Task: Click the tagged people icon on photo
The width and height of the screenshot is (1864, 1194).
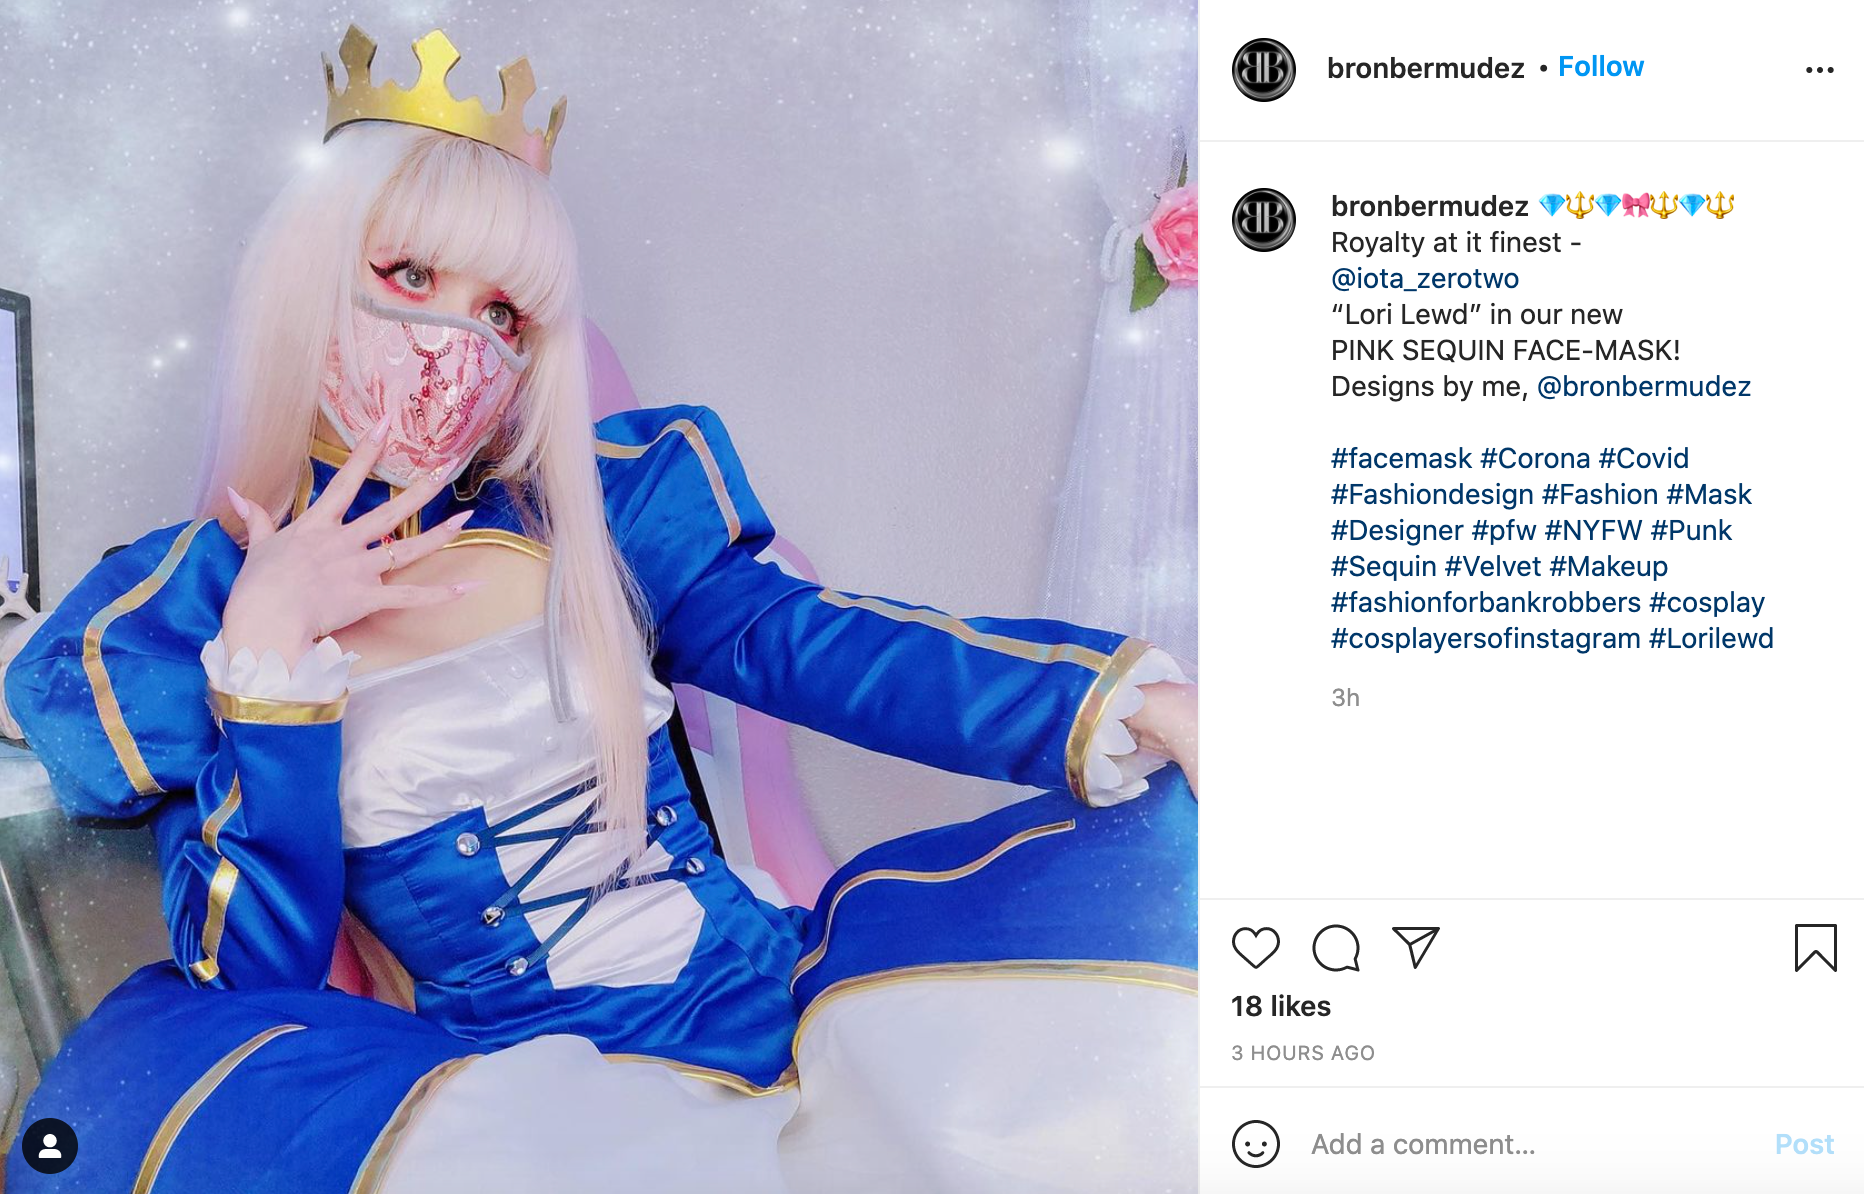Action: pyautogui.click(x=50, y=1146)
